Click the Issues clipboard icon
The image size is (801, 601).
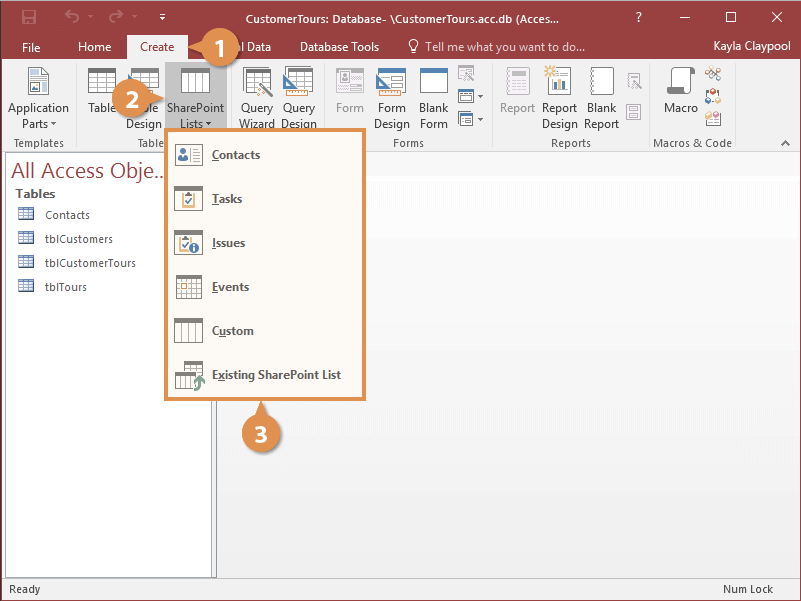tap(189, 243)
